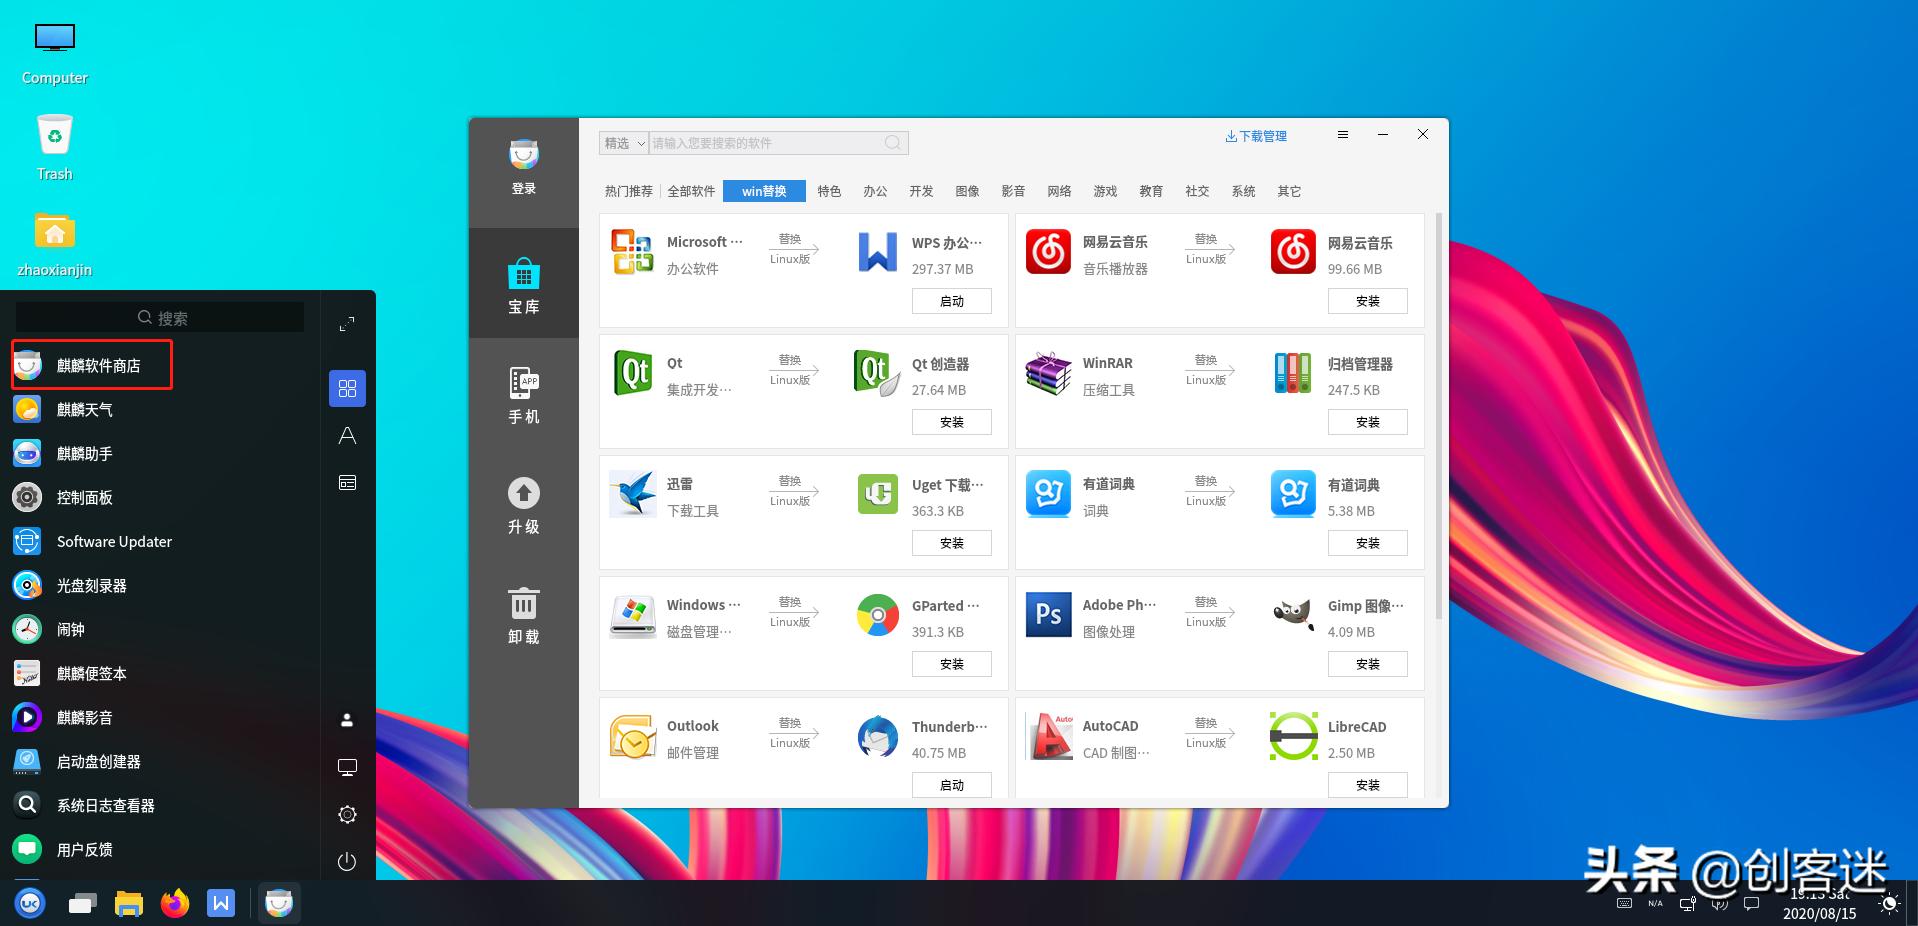Expand start menu with the fullscreen arrow
This screenshot has height=926, width=1918.
click(346, 324)
